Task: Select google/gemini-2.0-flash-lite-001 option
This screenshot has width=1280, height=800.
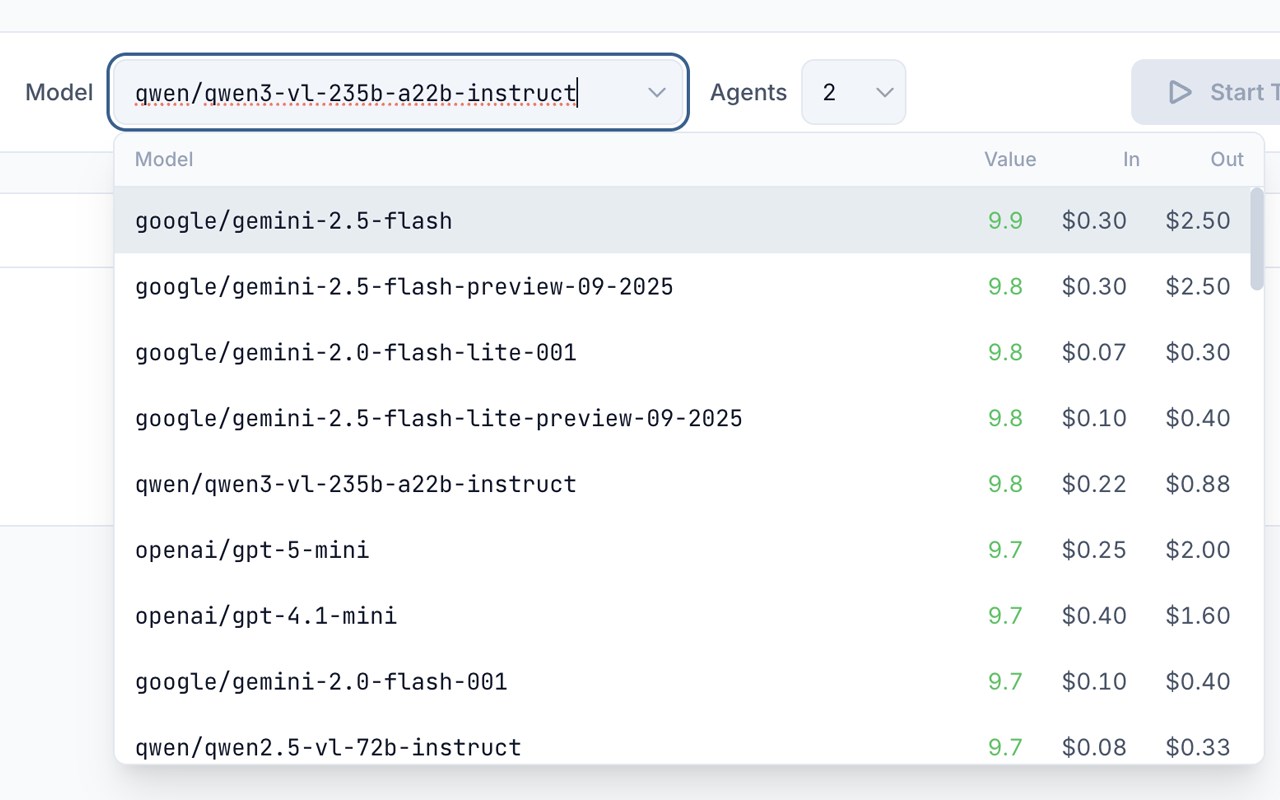Action: (356, 353)
